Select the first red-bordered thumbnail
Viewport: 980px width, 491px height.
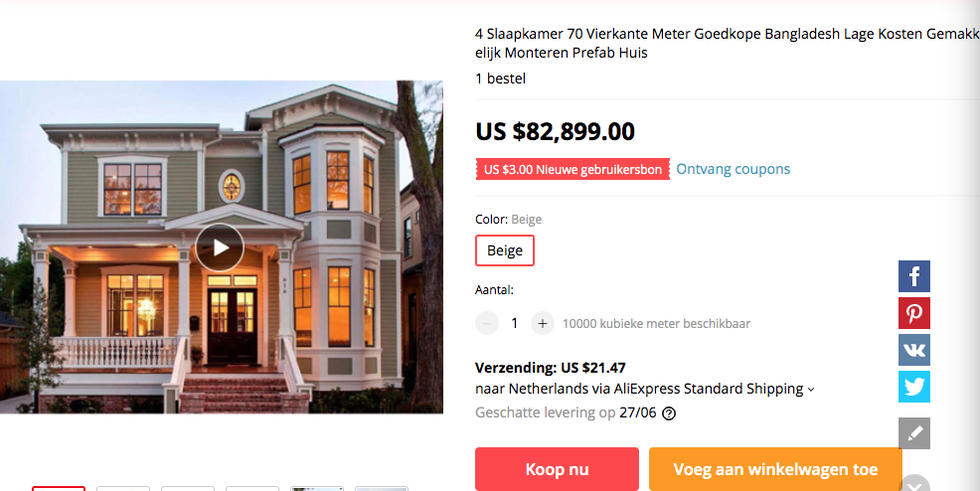point(59,489)
